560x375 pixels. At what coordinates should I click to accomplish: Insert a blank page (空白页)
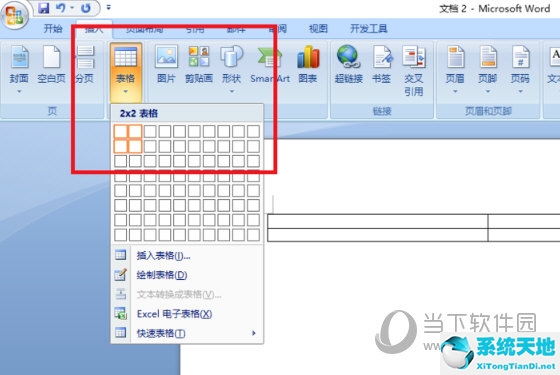click(x=51, y=65)
